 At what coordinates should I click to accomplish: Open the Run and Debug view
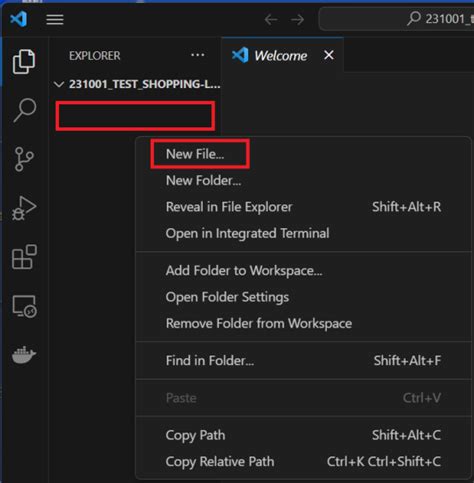(x=24, y=208)
